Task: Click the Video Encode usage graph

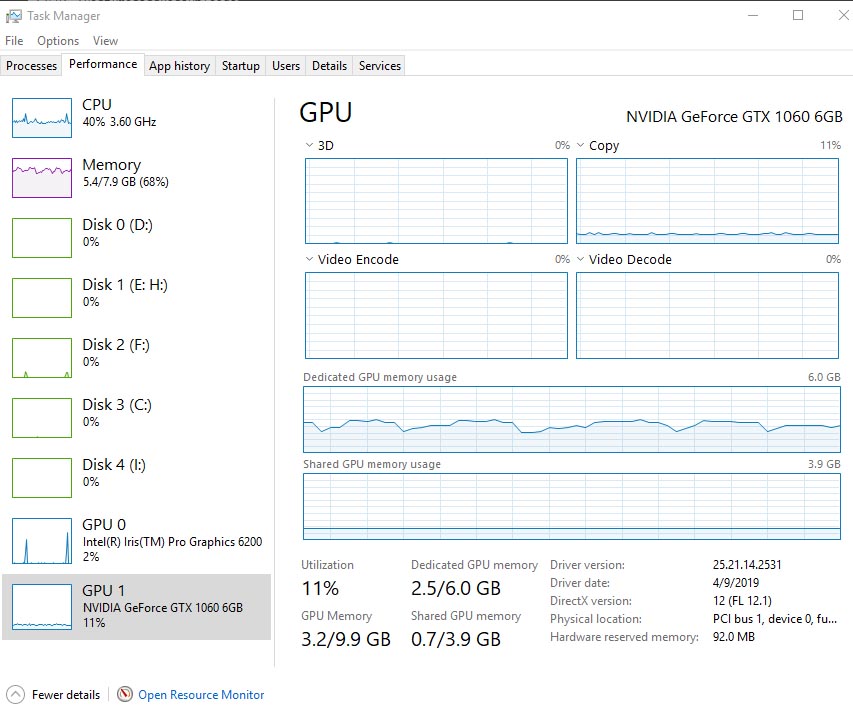Action: coord(436,316)
